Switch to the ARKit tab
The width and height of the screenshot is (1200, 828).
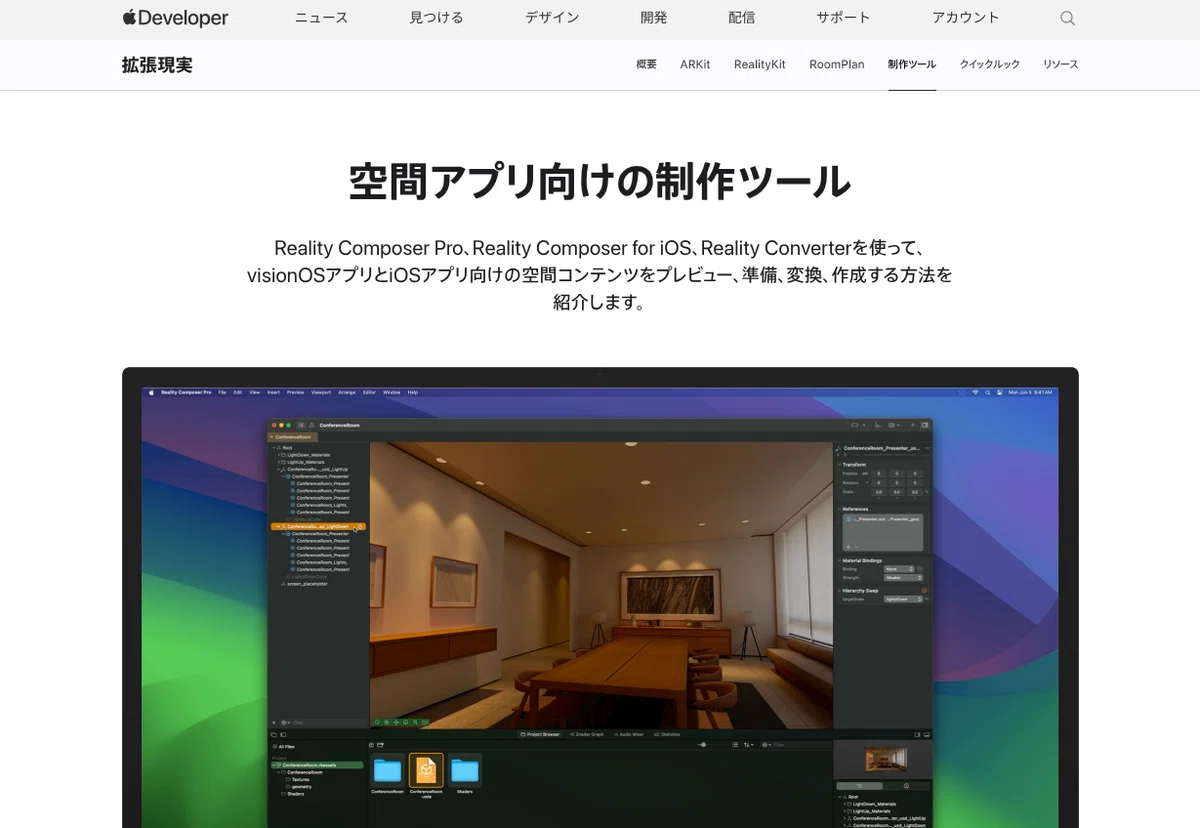click(695, 64)
